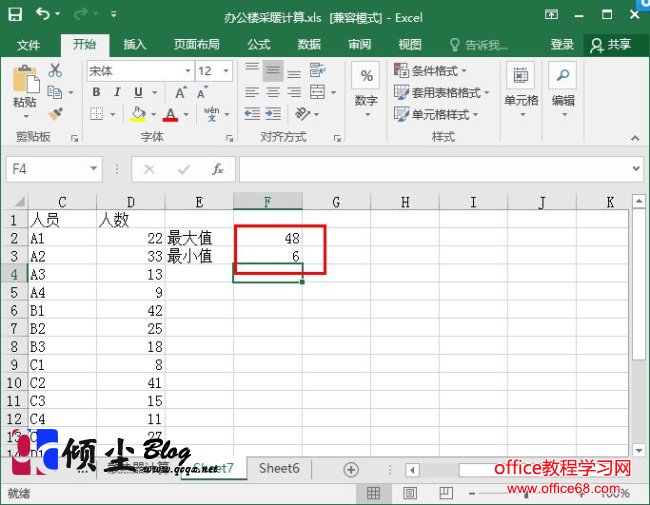
Task: Insert function using the fx icon
Action: coord(218,169)
